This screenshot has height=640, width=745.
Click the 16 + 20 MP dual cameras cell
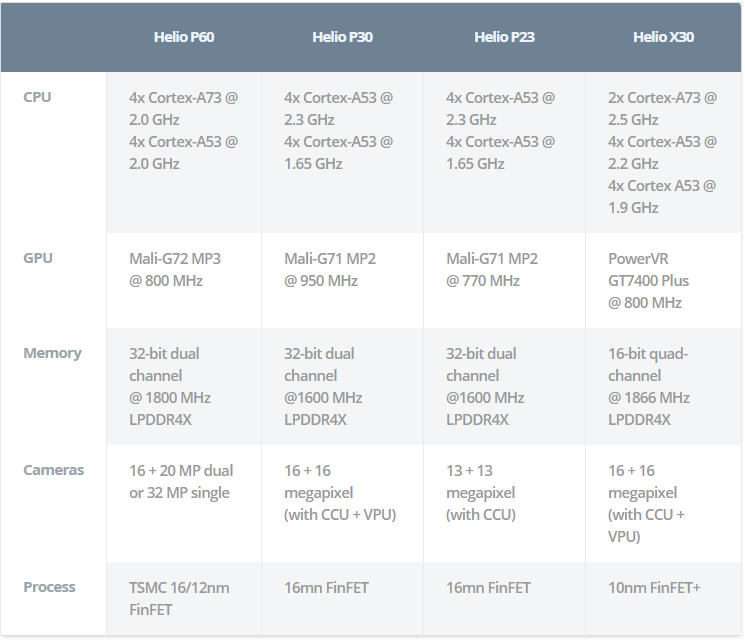(x=184, y=503)
